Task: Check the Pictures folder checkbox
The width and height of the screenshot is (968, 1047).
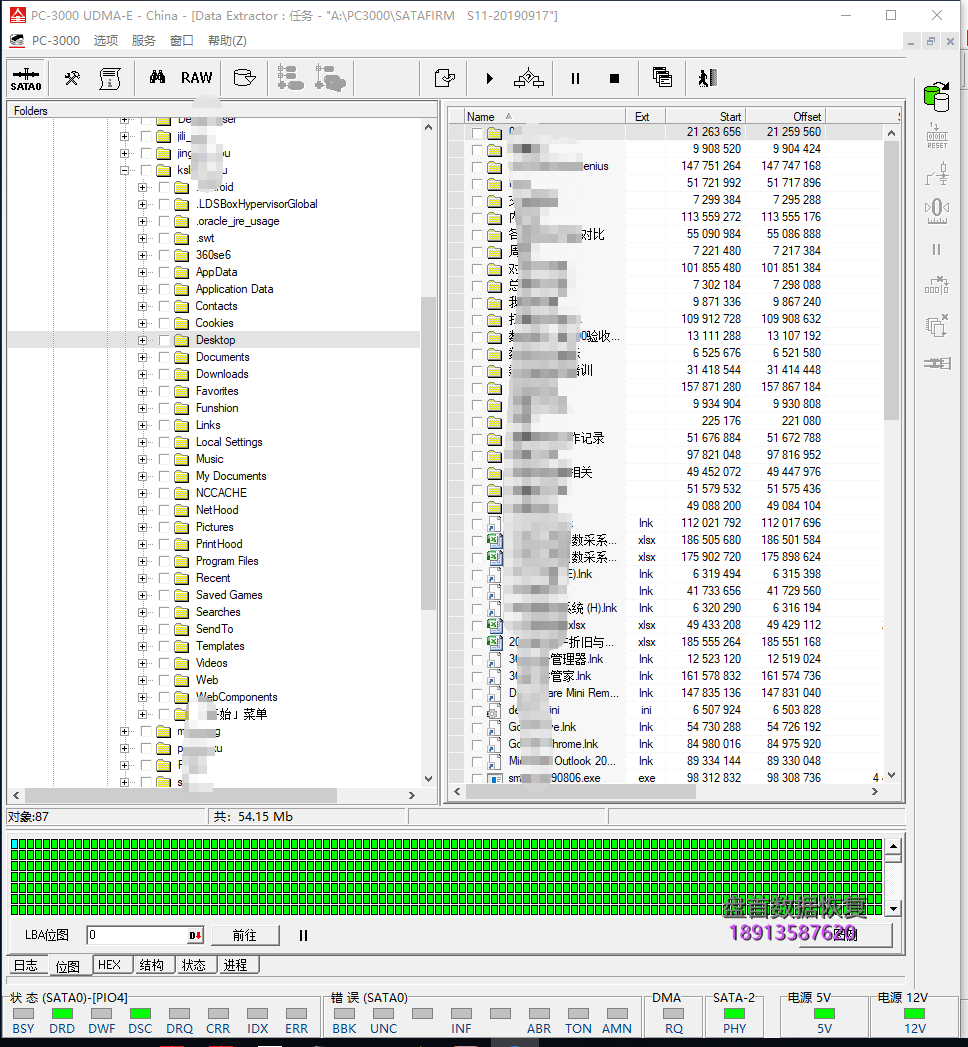Action: pos(164,527)
